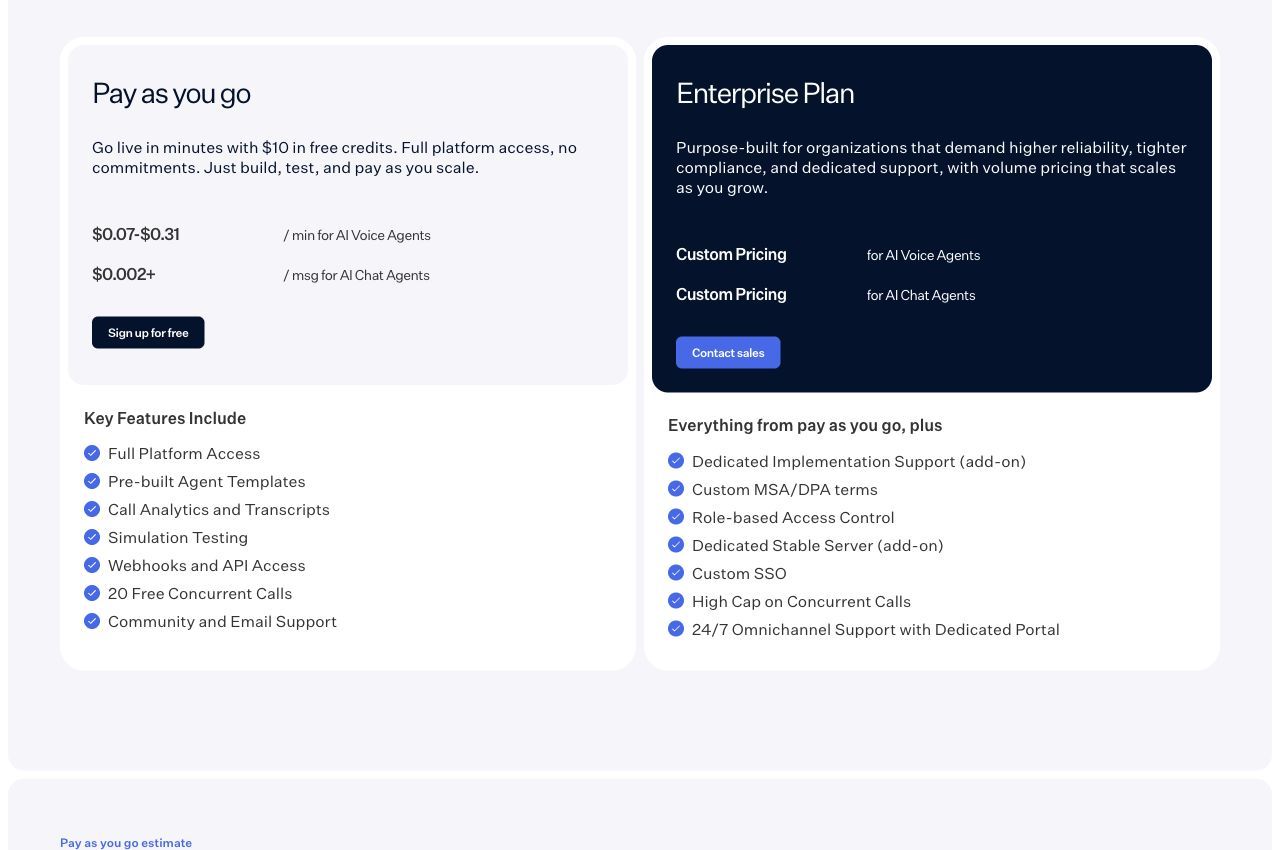Screen dimensions: 1280x850
Task: Click the Sign up for free button
Action: pyautogui.click(x=148, y=333)
